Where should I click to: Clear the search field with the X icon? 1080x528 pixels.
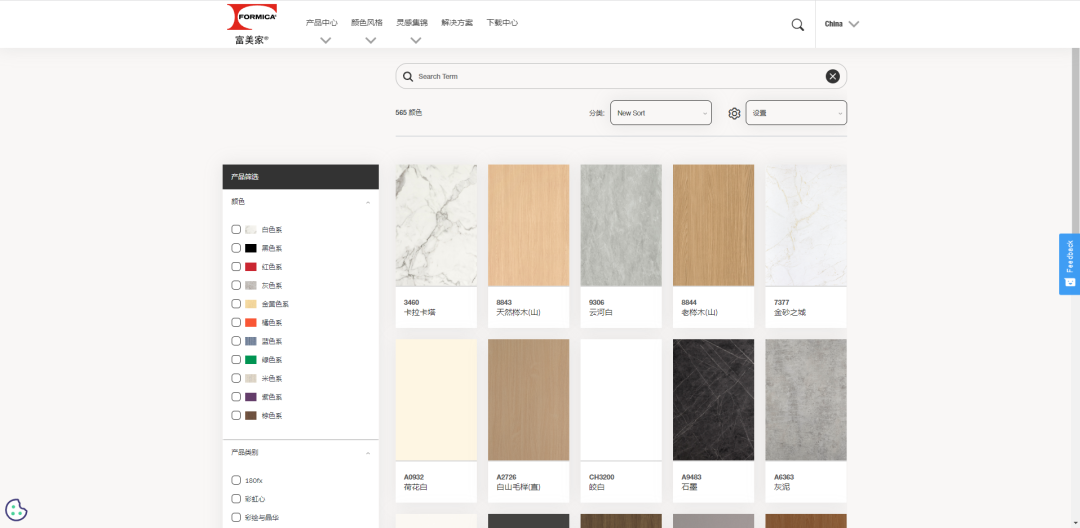tap(833, 76)
